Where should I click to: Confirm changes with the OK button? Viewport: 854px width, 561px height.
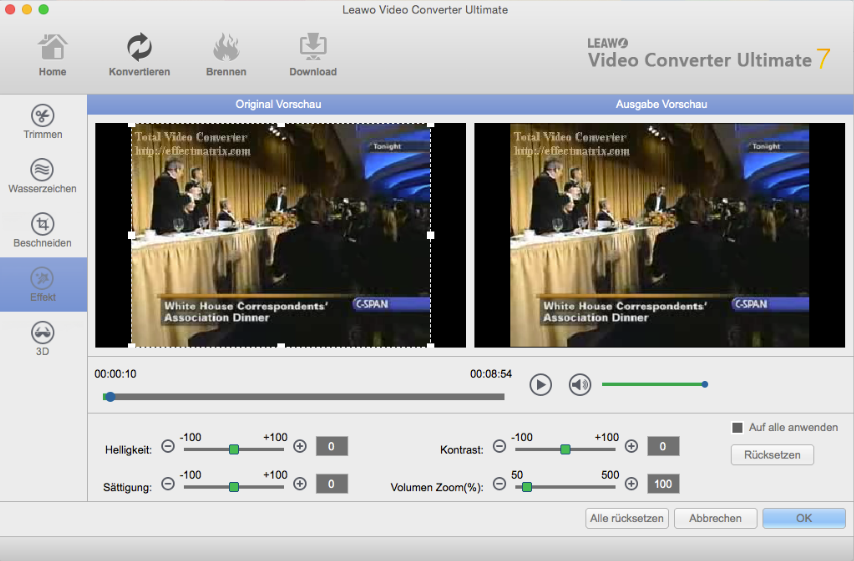pyautogui.click(x=803, y=518)
